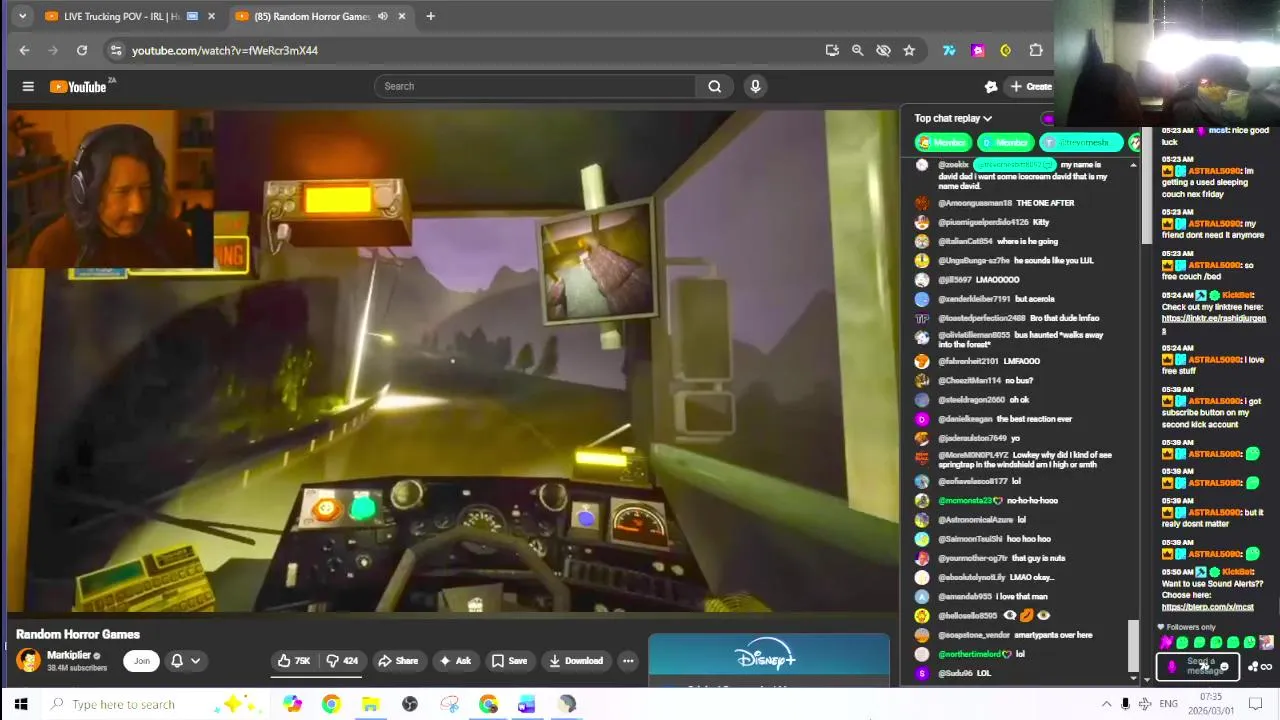Click the Share button under the video
Image resolution: width=1280 pixels, height=720 pixels.
point(398,661)
